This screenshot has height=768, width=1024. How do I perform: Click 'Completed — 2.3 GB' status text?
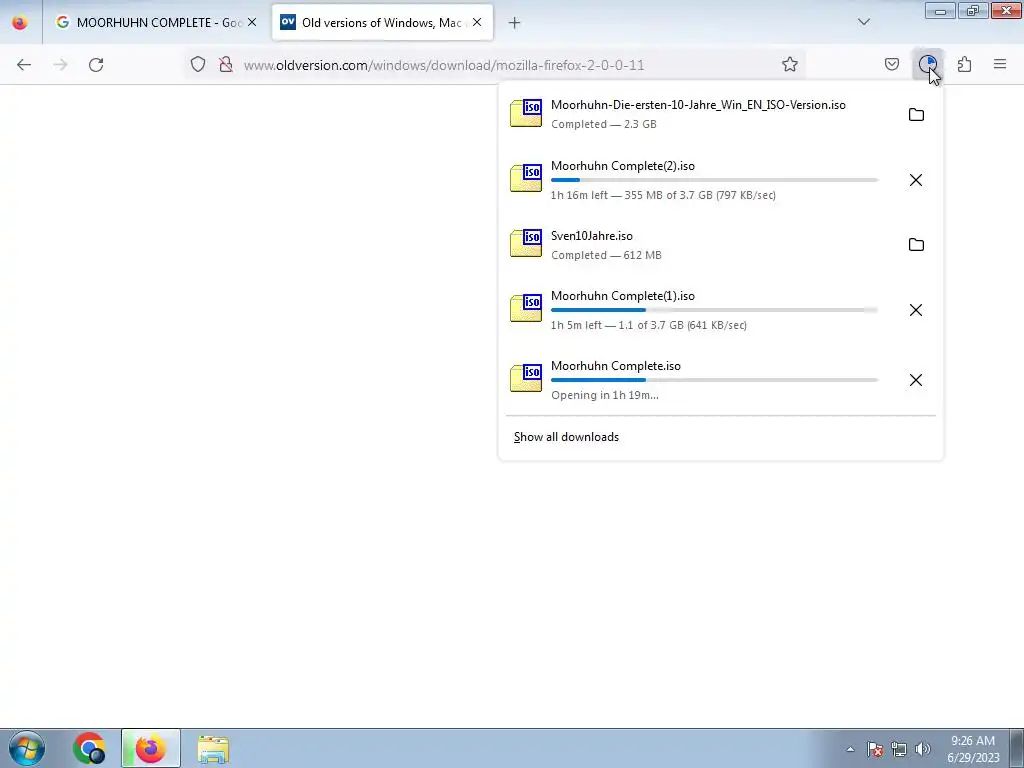tap(603, 124)
